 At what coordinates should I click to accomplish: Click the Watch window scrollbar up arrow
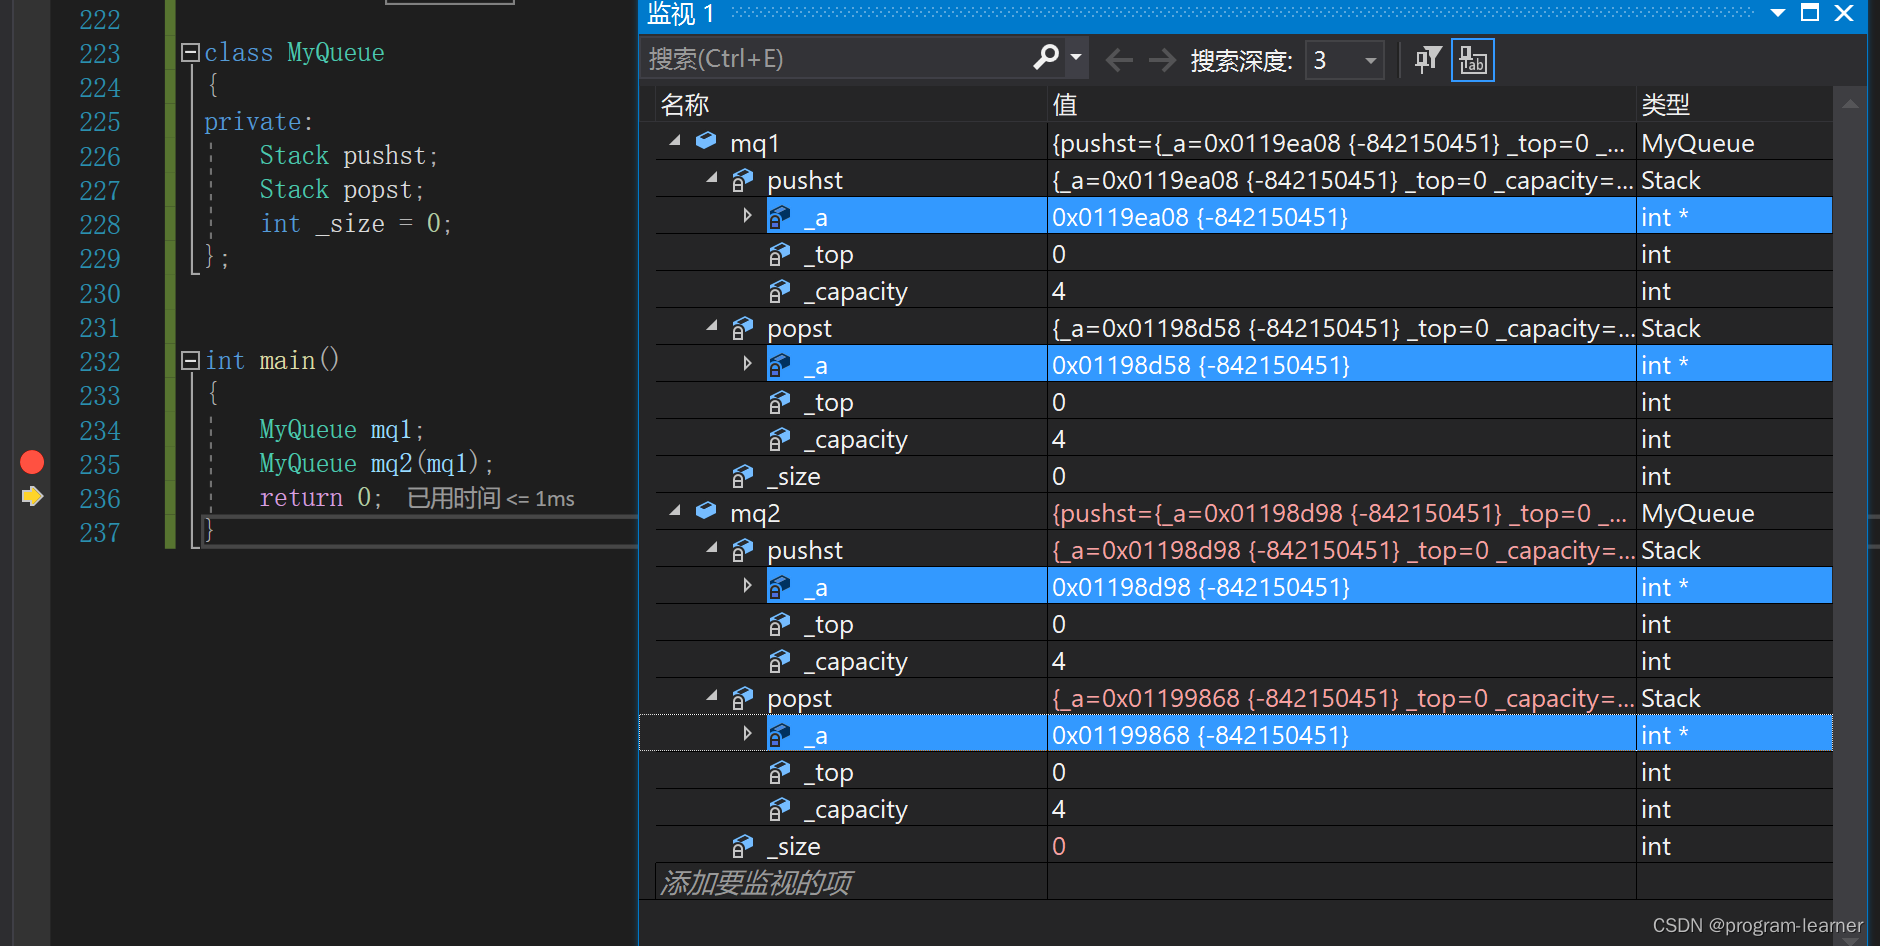coord(1850,104)
